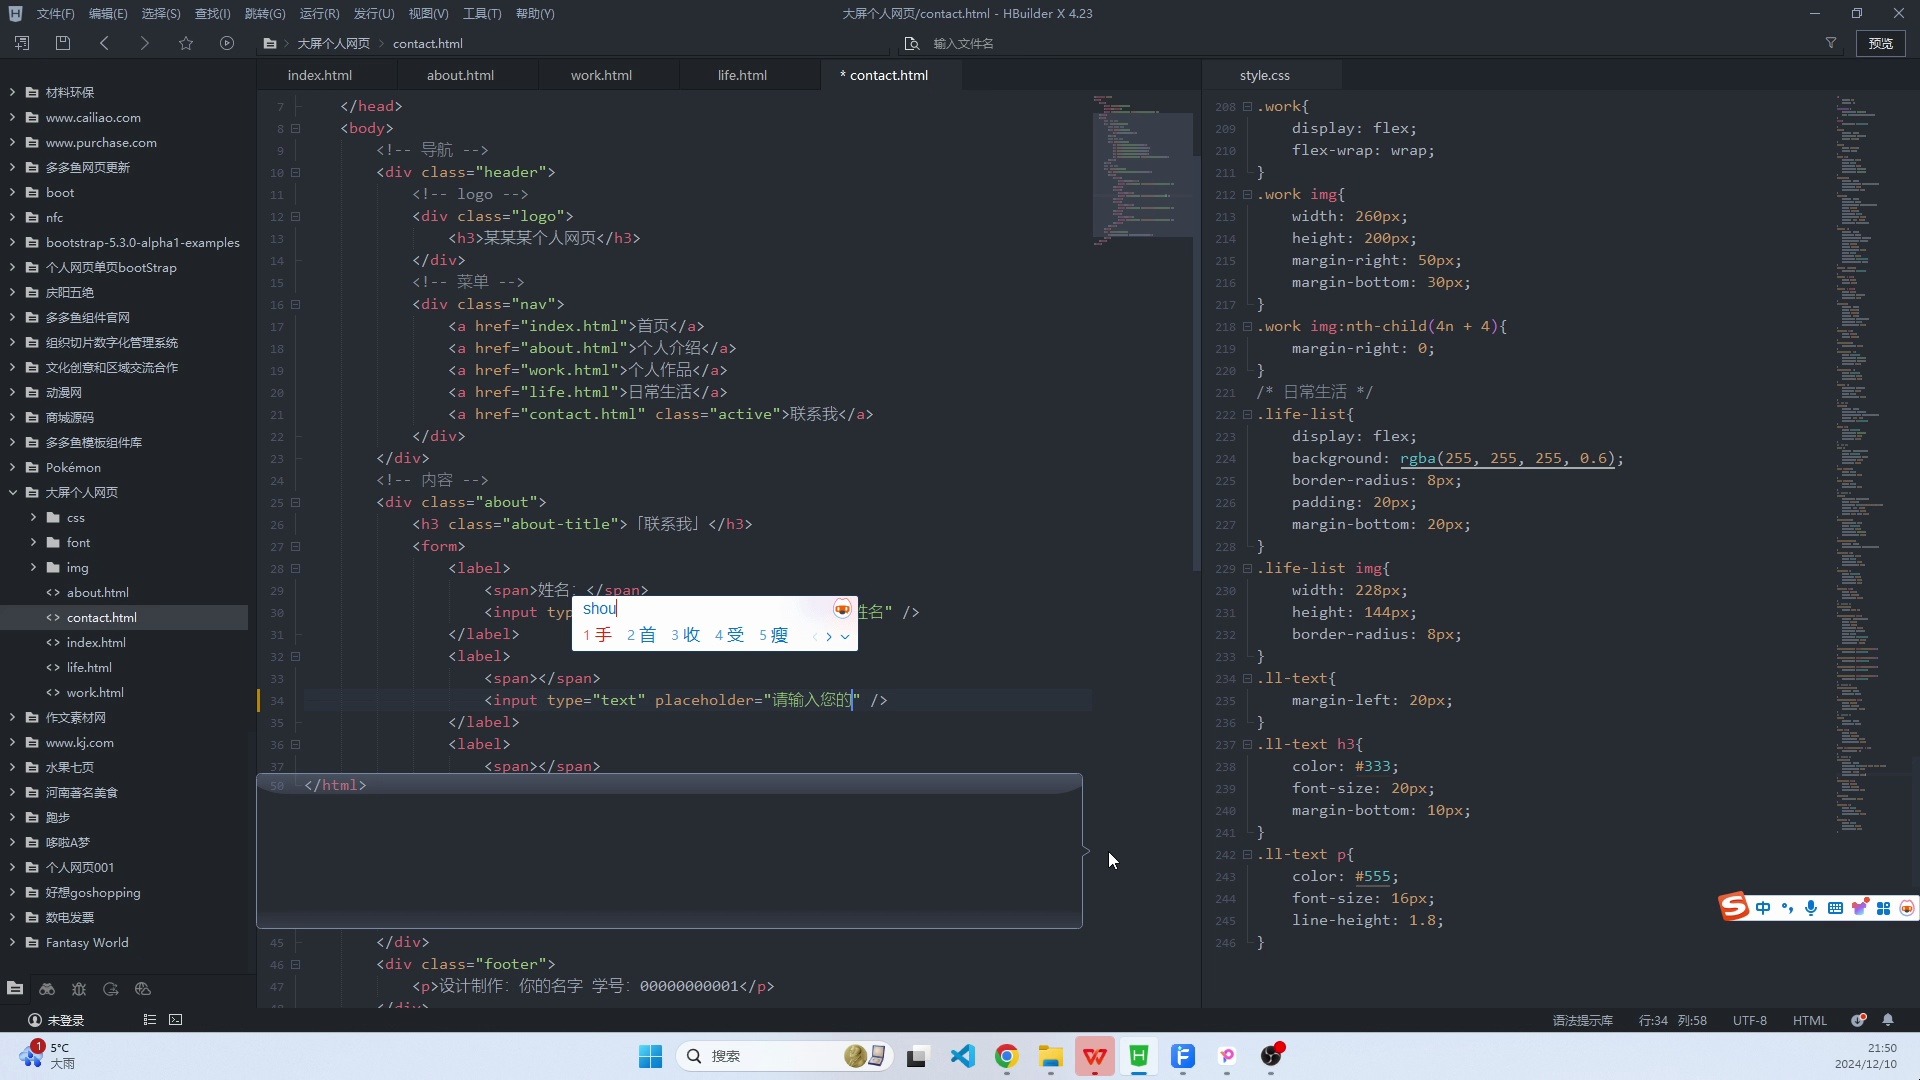This screenshot has width=1920, height=1080.
Task: Click the microphone icon on Sogou toolbar
Action: [x=1811, y=908]
